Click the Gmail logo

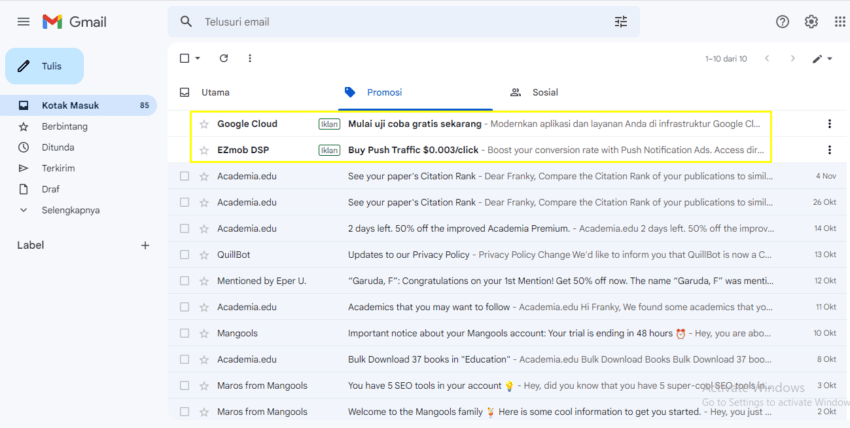coord(74,22)
